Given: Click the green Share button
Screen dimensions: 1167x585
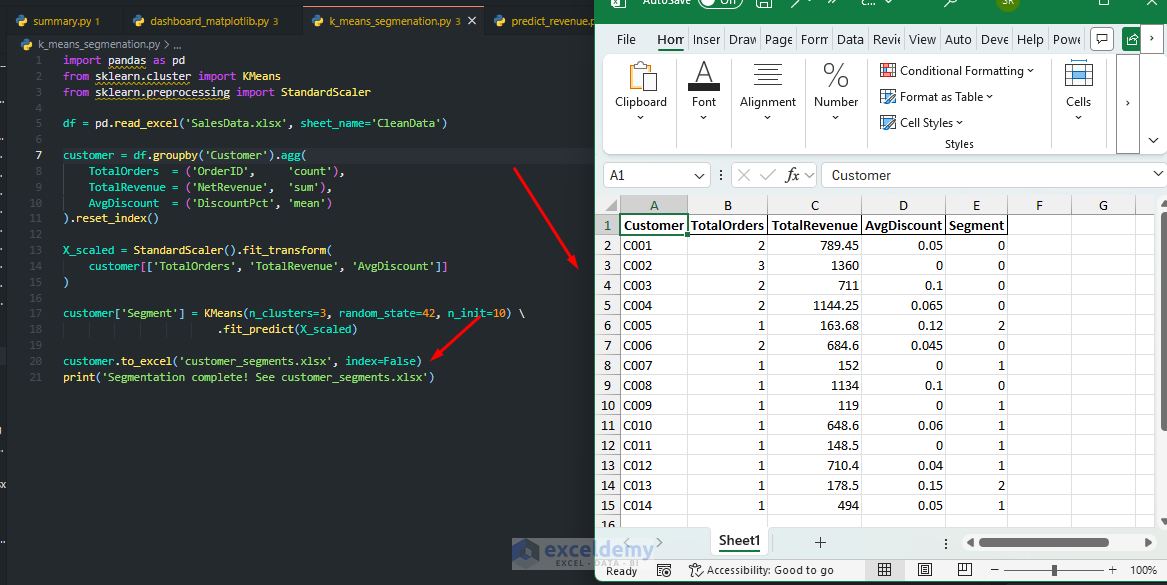Looking at the screenshot, I should click(x=1132, y=39).
